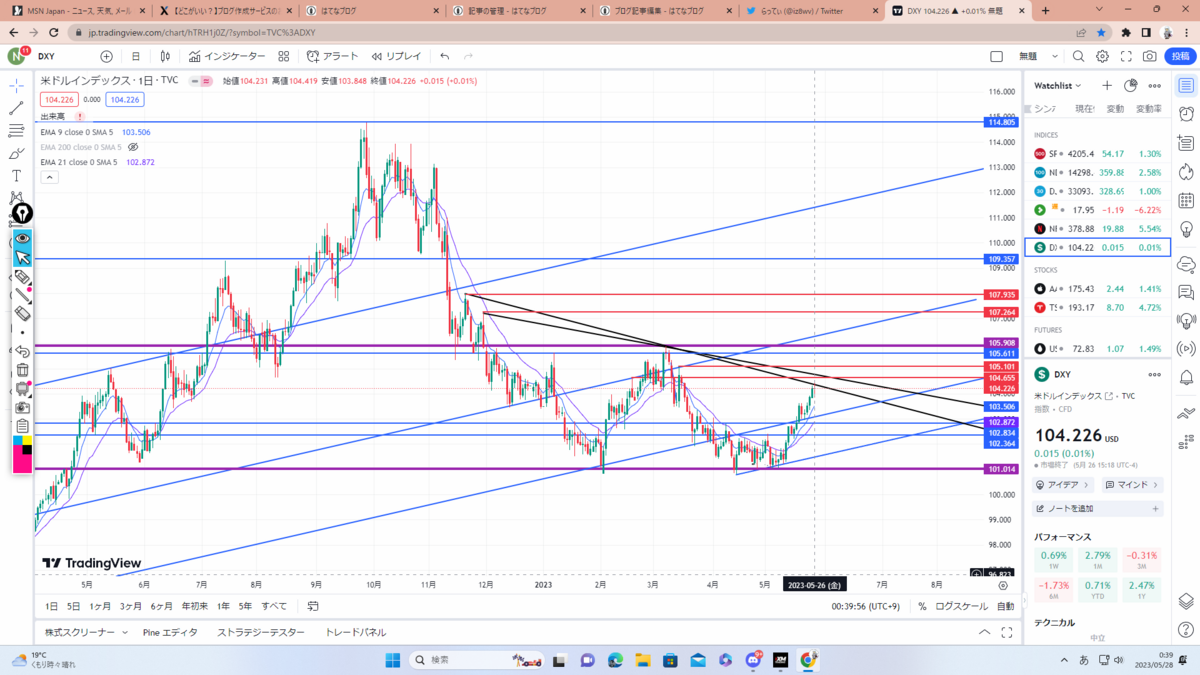This screenshot has height=675, width=1200.
Task: Open the Fibonacci/pitchfork line tools
Action: point(17,131)
